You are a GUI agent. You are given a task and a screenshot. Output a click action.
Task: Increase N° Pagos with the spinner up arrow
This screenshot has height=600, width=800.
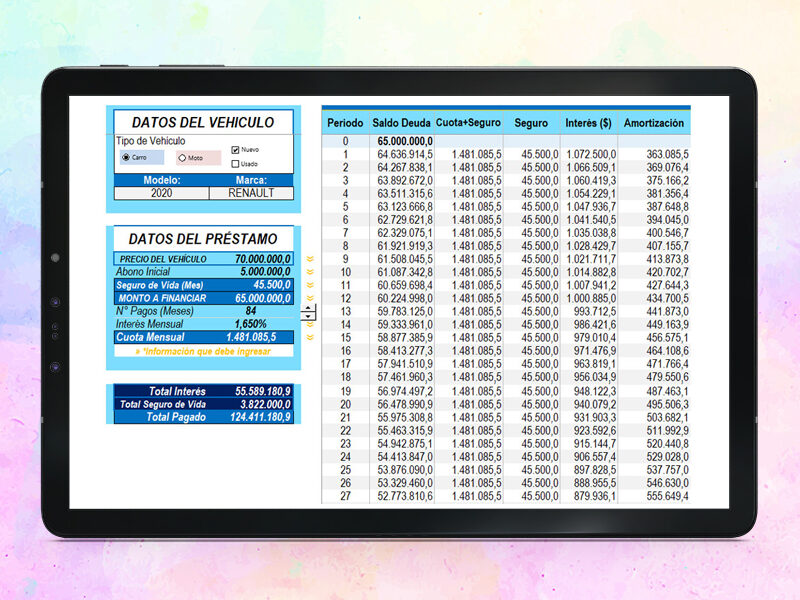[308, 308]
